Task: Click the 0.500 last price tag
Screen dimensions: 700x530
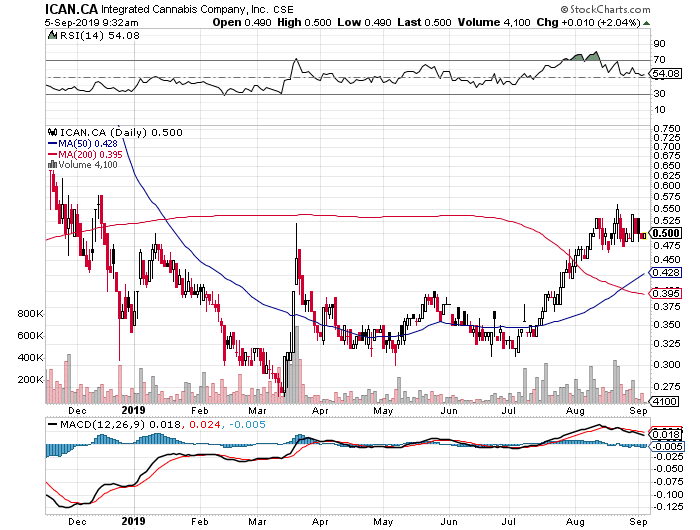Action: pos(665,233)
